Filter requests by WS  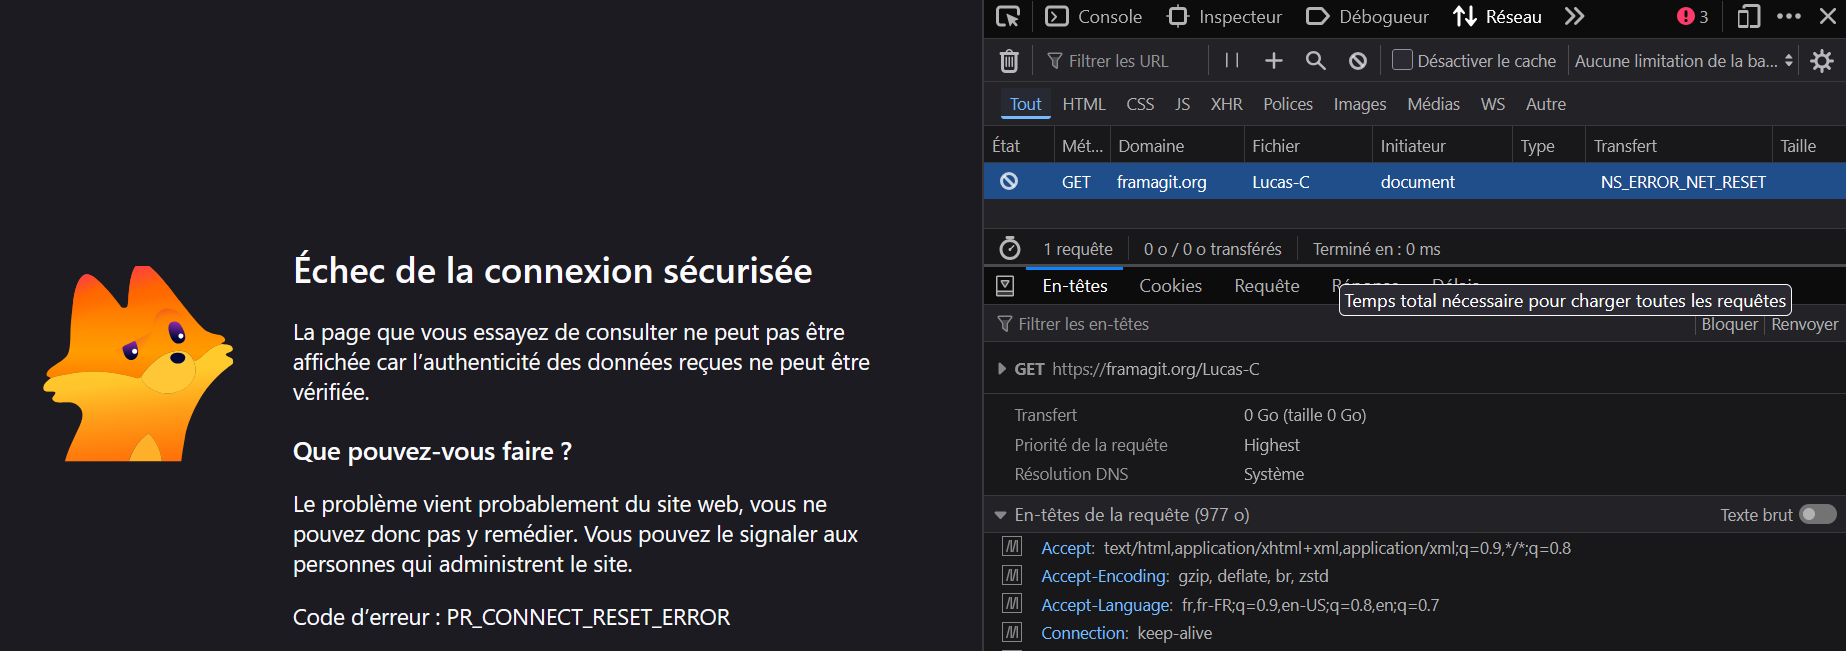pyautogui.click(x=1493, y=104)
